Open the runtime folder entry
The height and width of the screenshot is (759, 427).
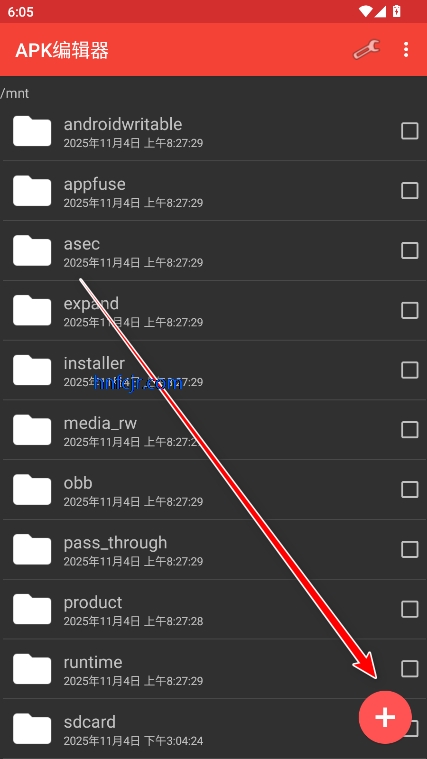click(x=214, y=669)
